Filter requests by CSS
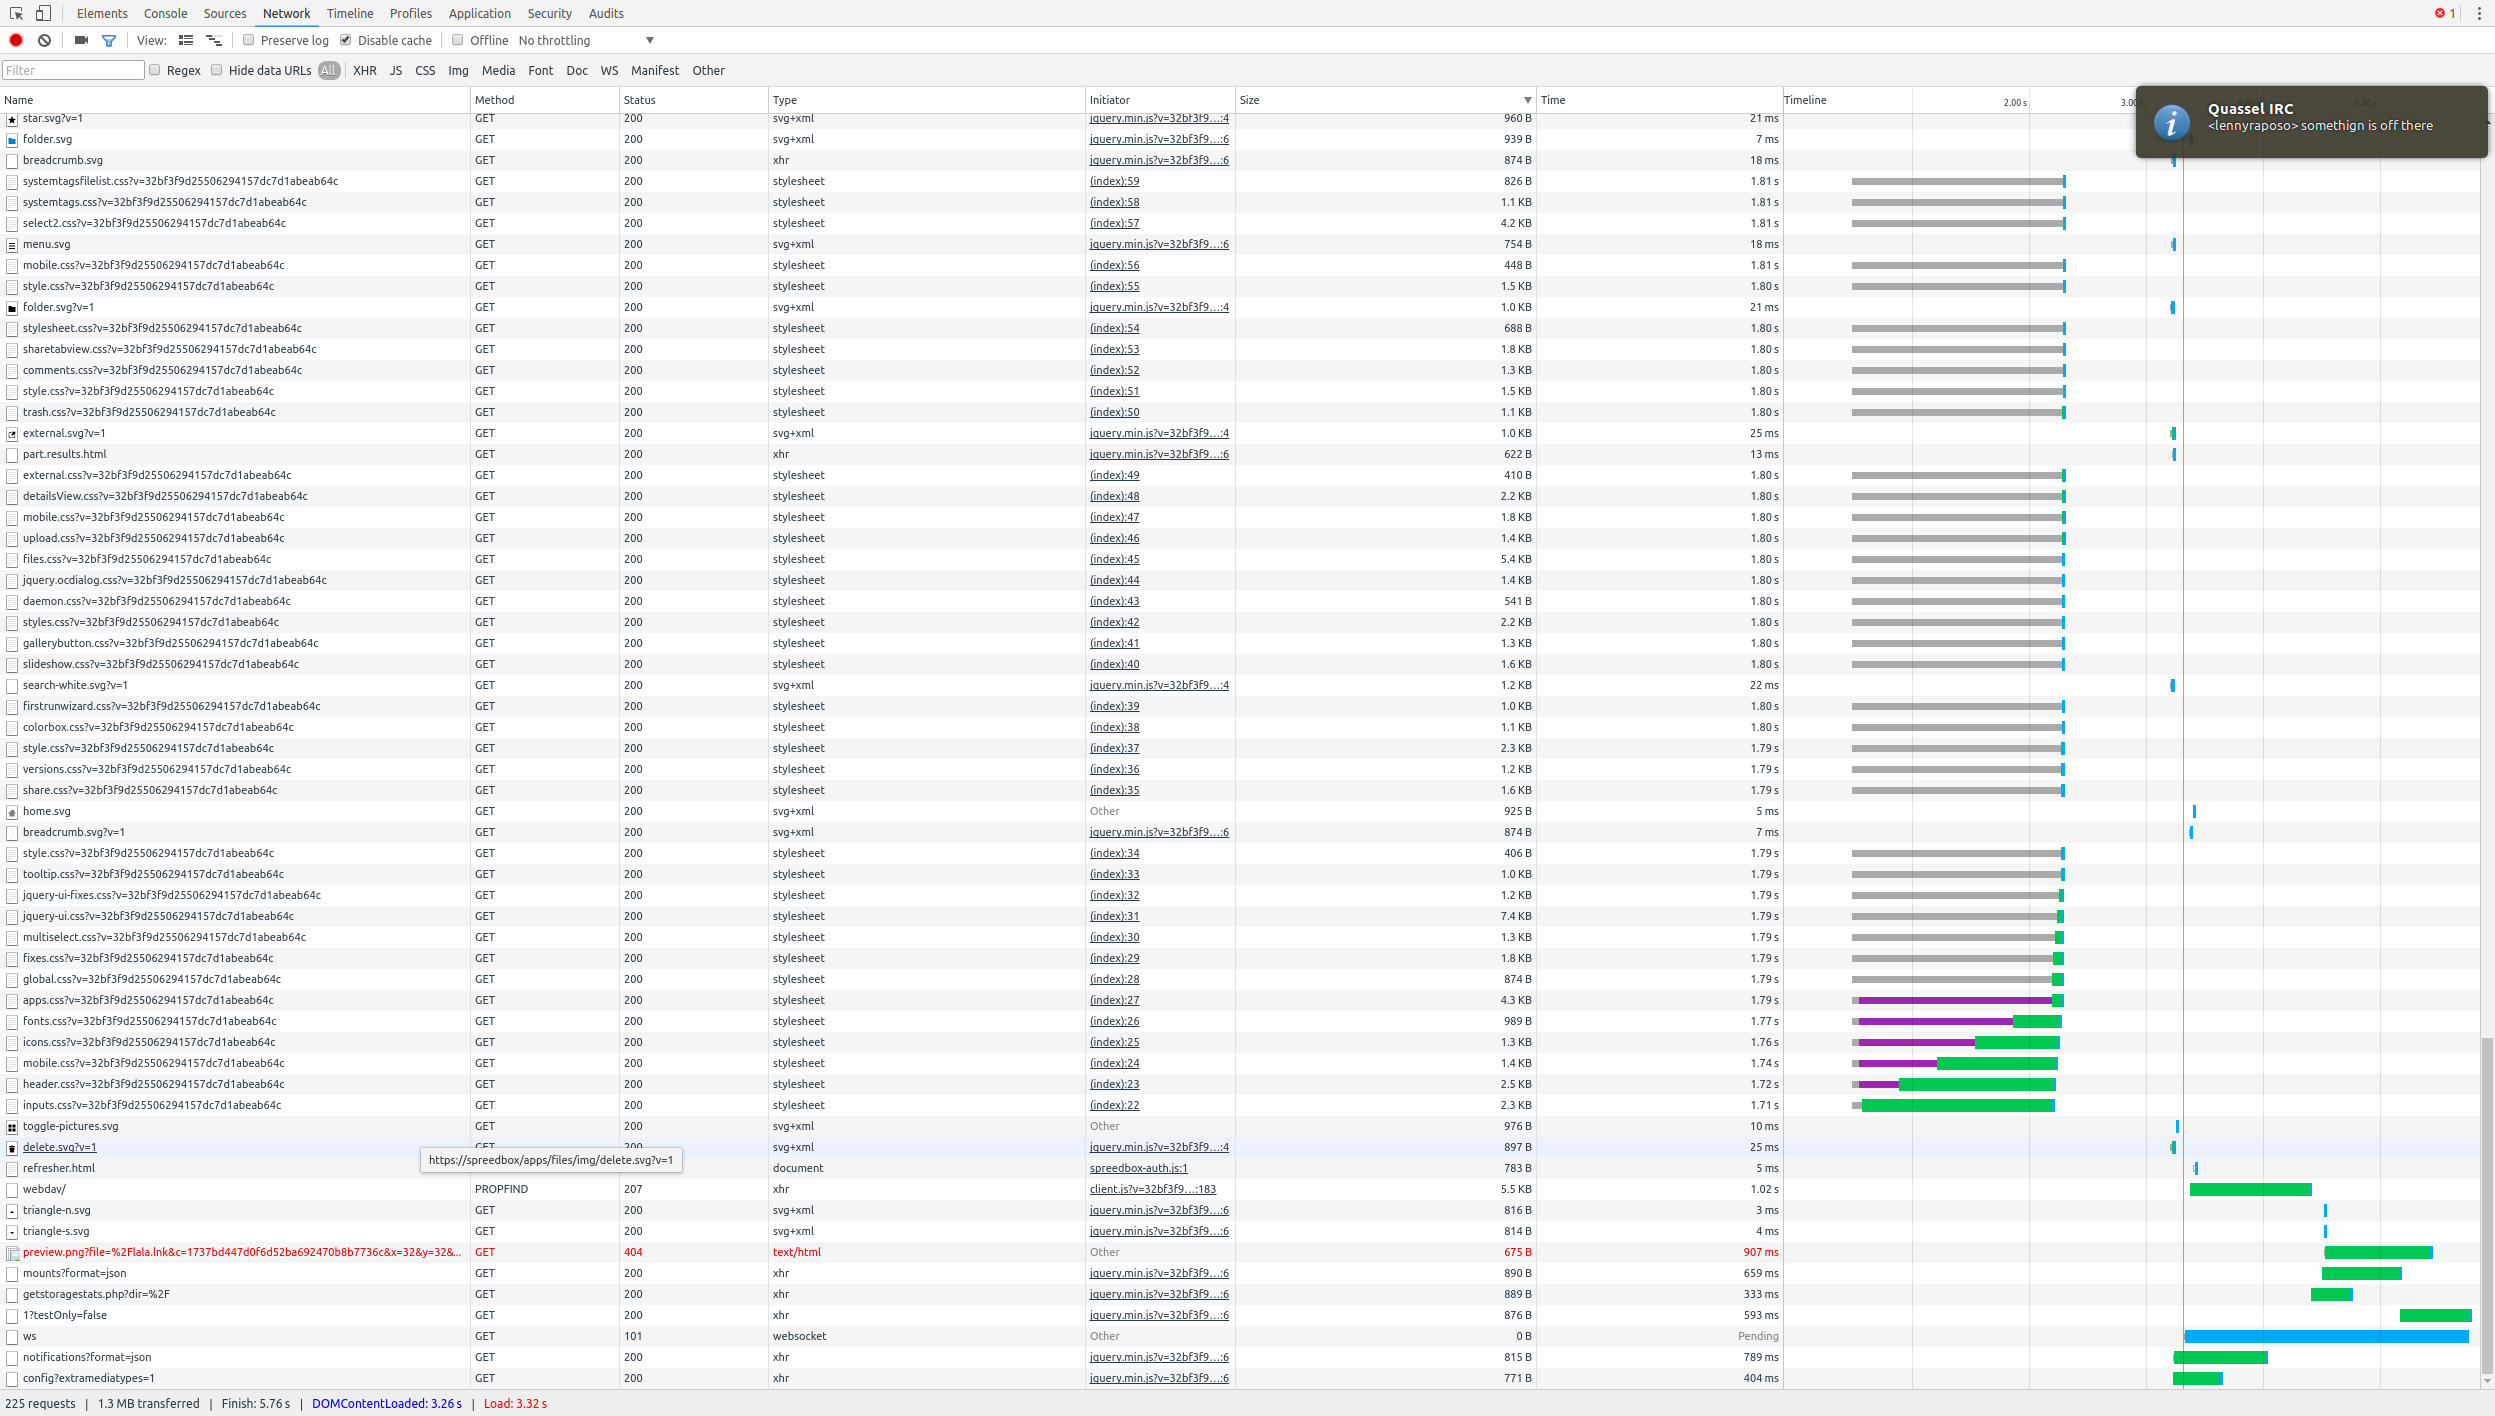2495x1416 pixels. point(425,70)
